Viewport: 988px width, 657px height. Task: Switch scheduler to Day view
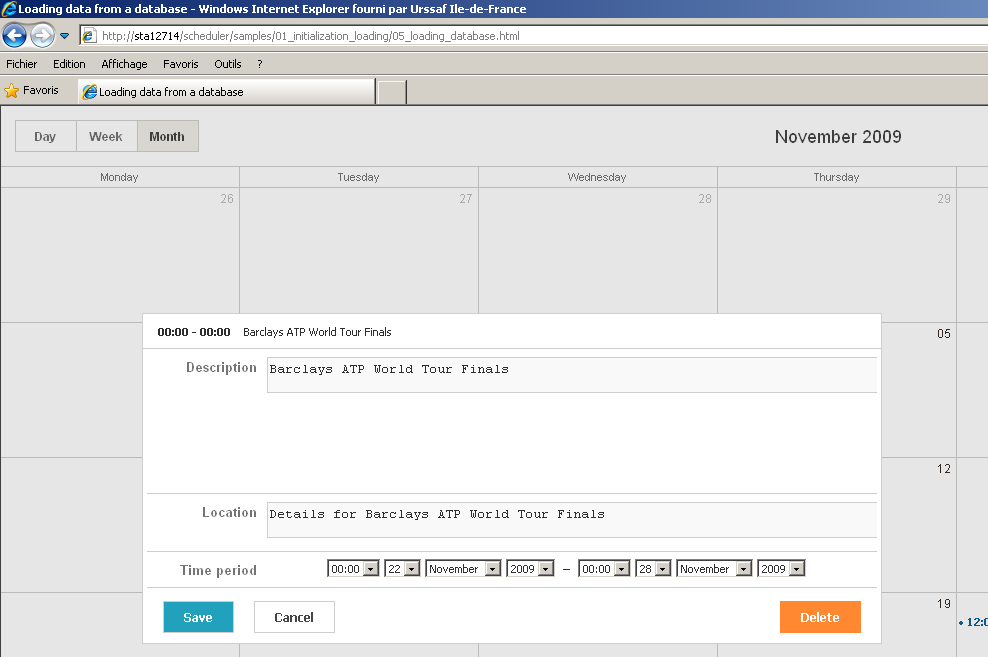(45, 136)
